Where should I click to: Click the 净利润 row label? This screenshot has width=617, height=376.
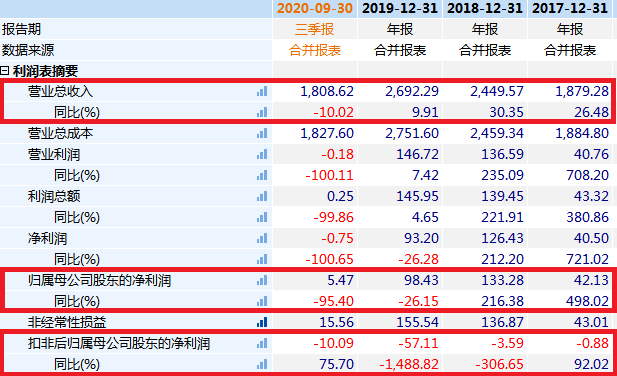(47, 238)
